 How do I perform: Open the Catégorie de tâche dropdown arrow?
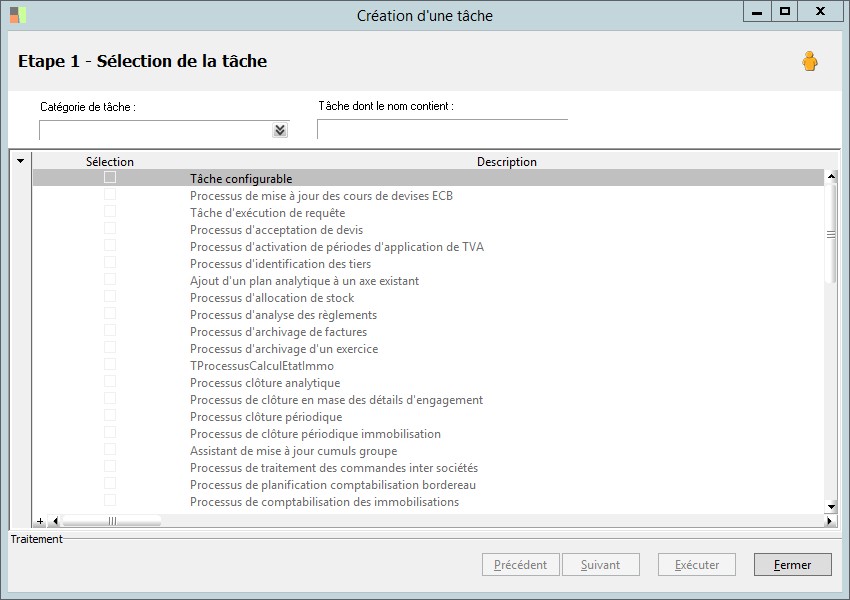tap(280, 130)
